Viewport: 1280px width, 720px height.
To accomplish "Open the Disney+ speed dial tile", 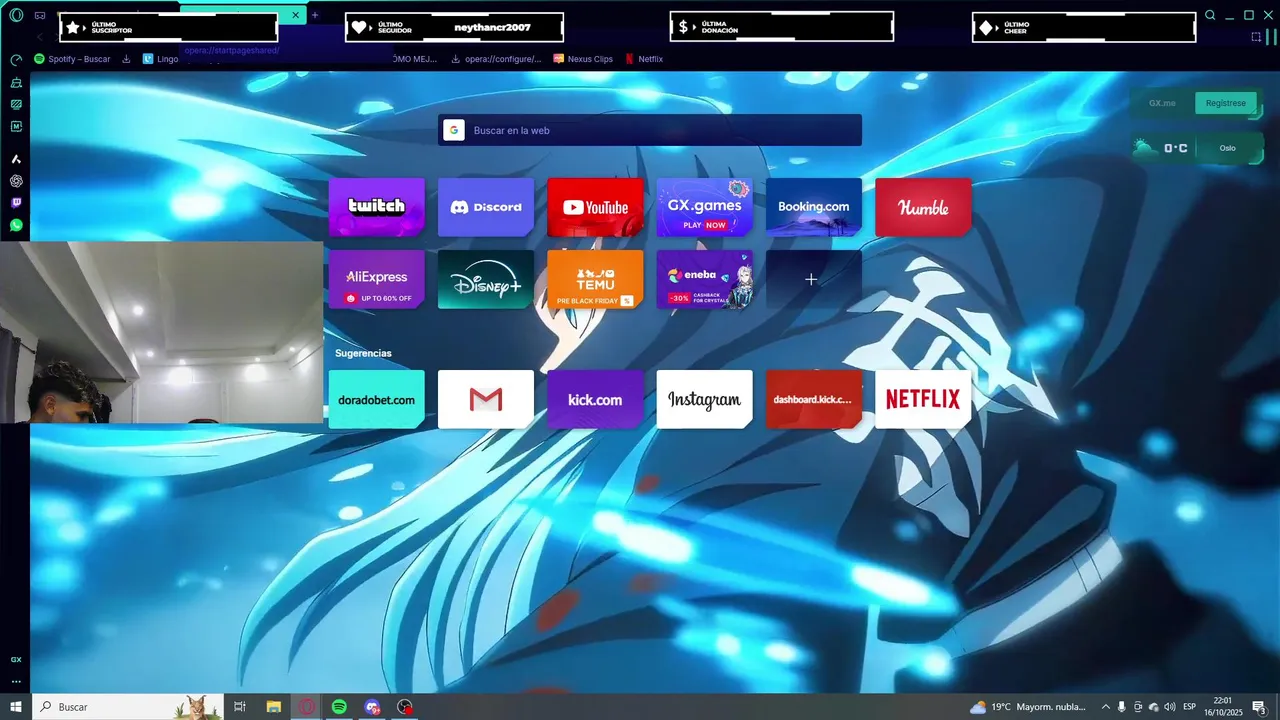I will point(486,279).
